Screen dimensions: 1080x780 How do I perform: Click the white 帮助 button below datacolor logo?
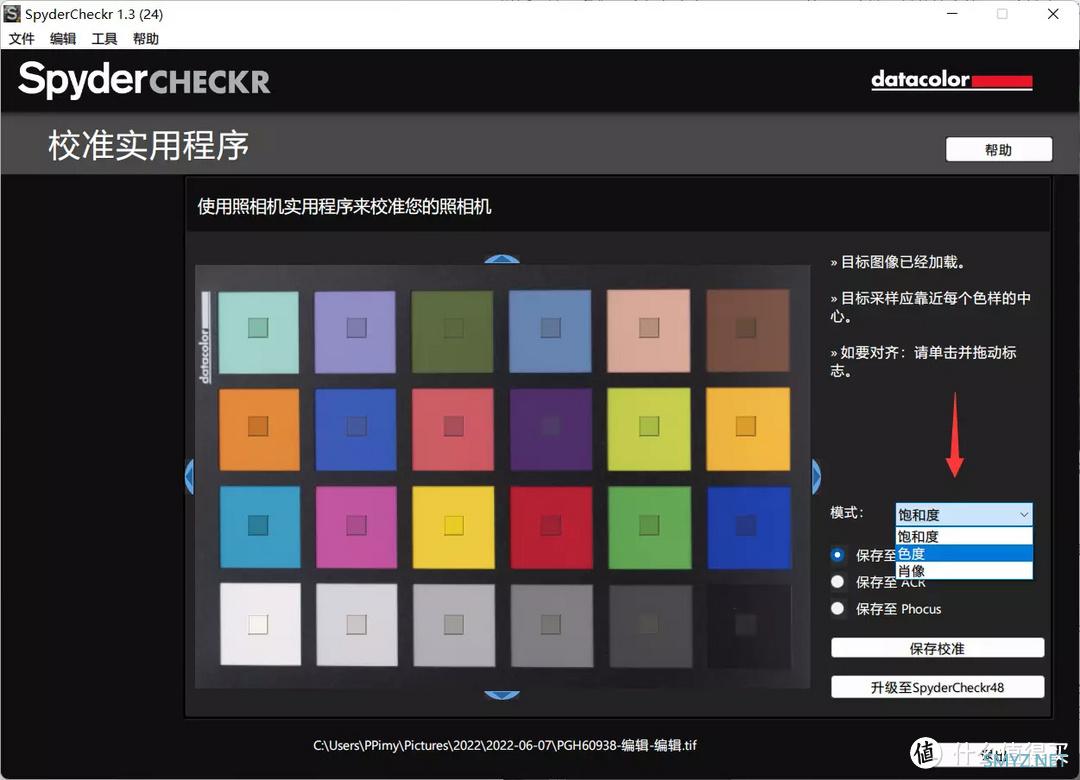point(998,150)
